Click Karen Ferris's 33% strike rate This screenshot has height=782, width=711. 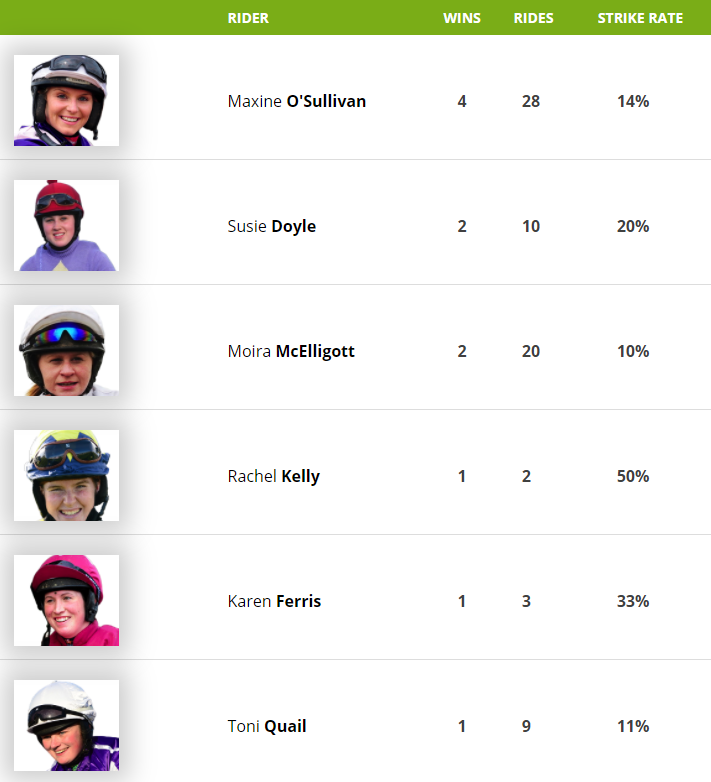click(x=633, y=601)
